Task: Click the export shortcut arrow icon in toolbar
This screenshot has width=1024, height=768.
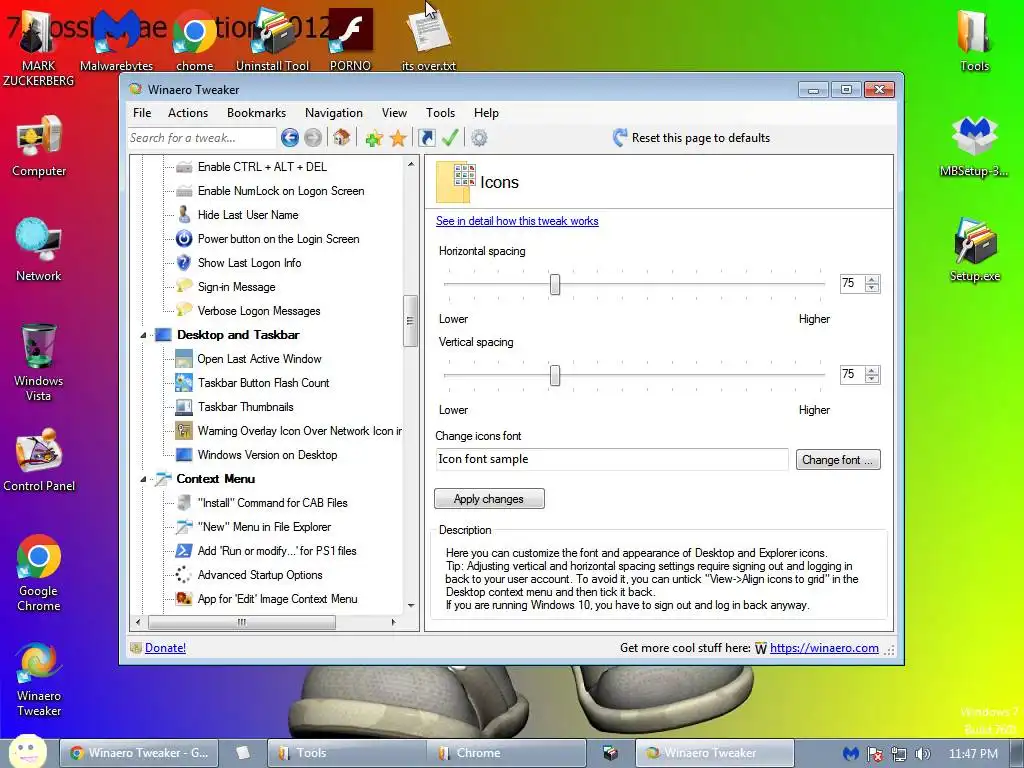Action: [x=426, y=138]
